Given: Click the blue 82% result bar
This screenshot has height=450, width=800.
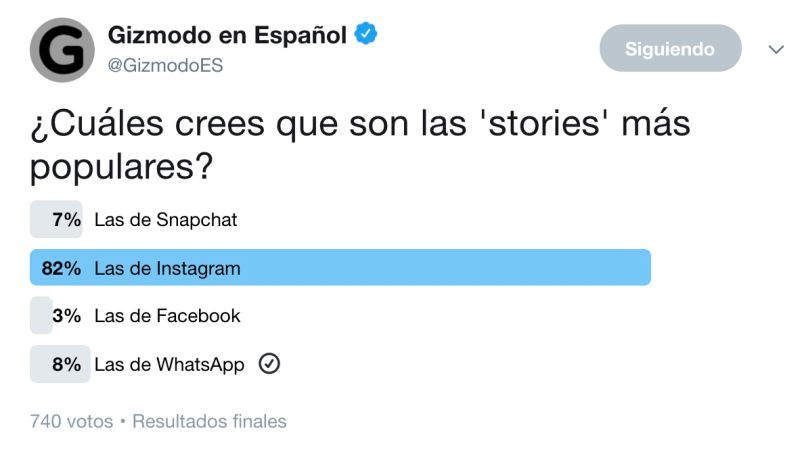Looking at the screenshot, I should pyautogui.click(x=340, y=267).
